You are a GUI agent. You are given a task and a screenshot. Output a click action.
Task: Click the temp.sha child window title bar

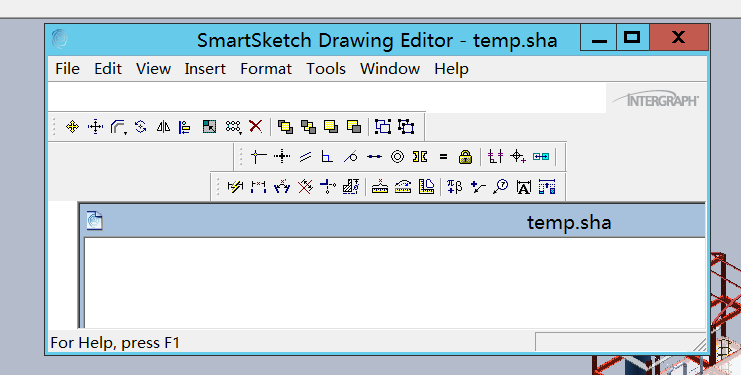pos(392,221)
